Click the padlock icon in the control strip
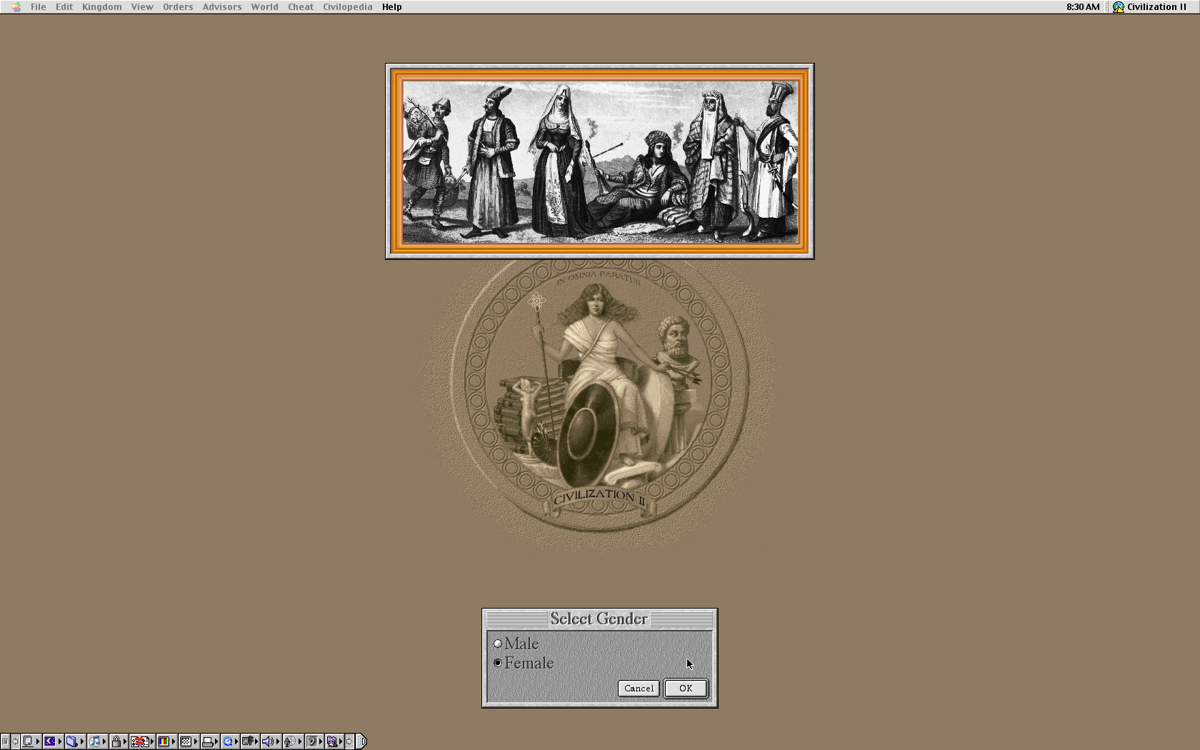 click(x=117, y=742)
